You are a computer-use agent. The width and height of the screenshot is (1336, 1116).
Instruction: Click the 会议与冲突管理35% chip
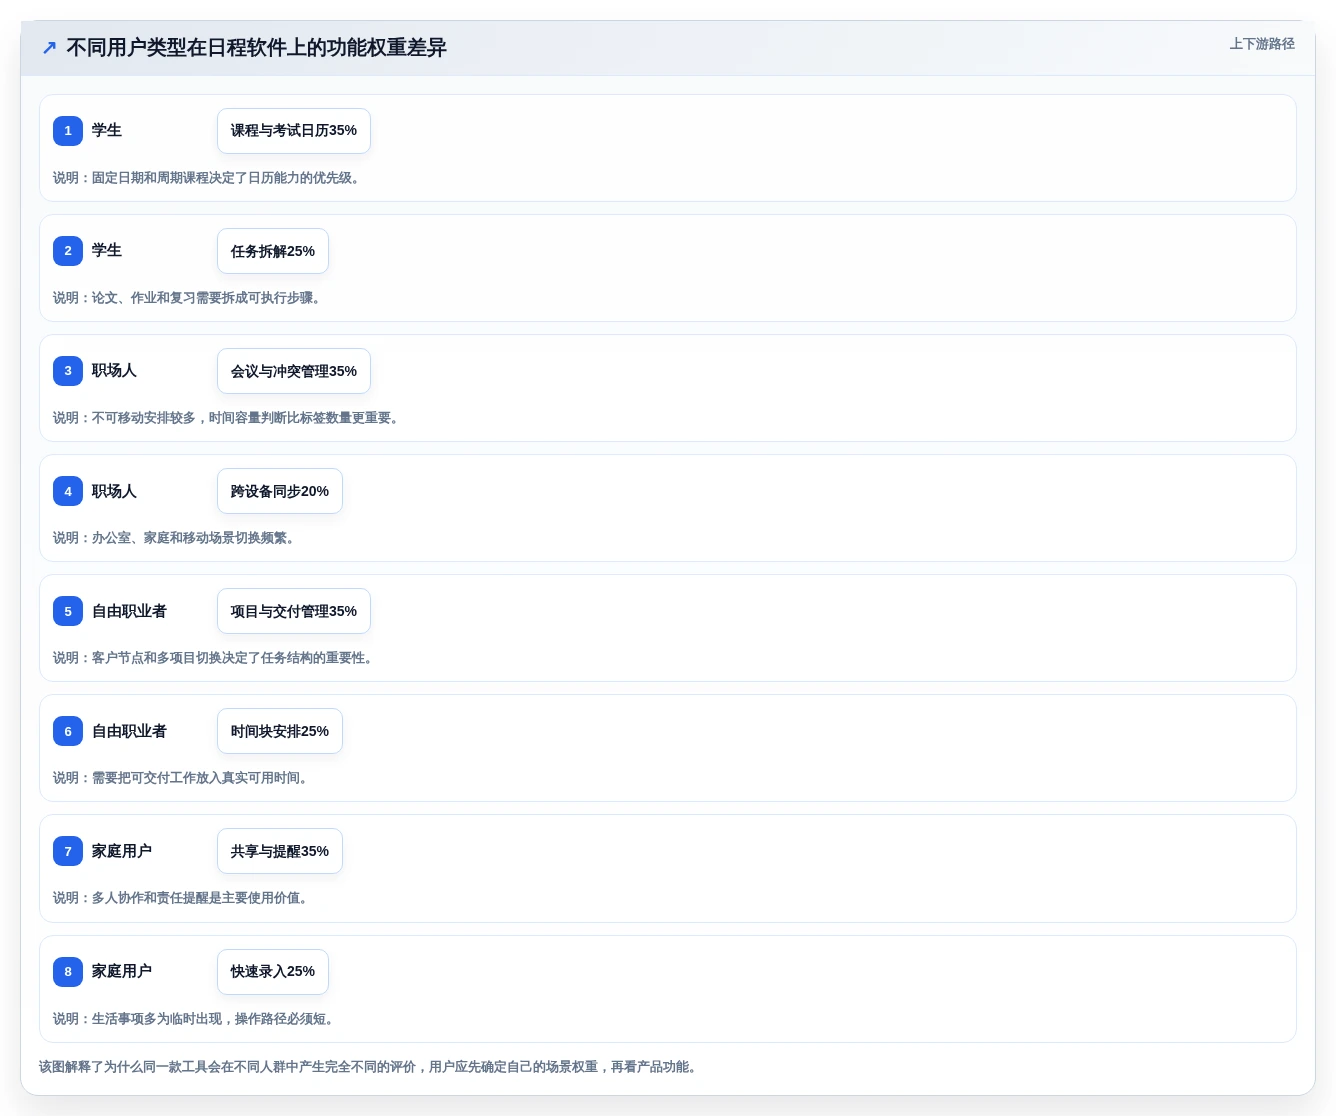(294, 371)
